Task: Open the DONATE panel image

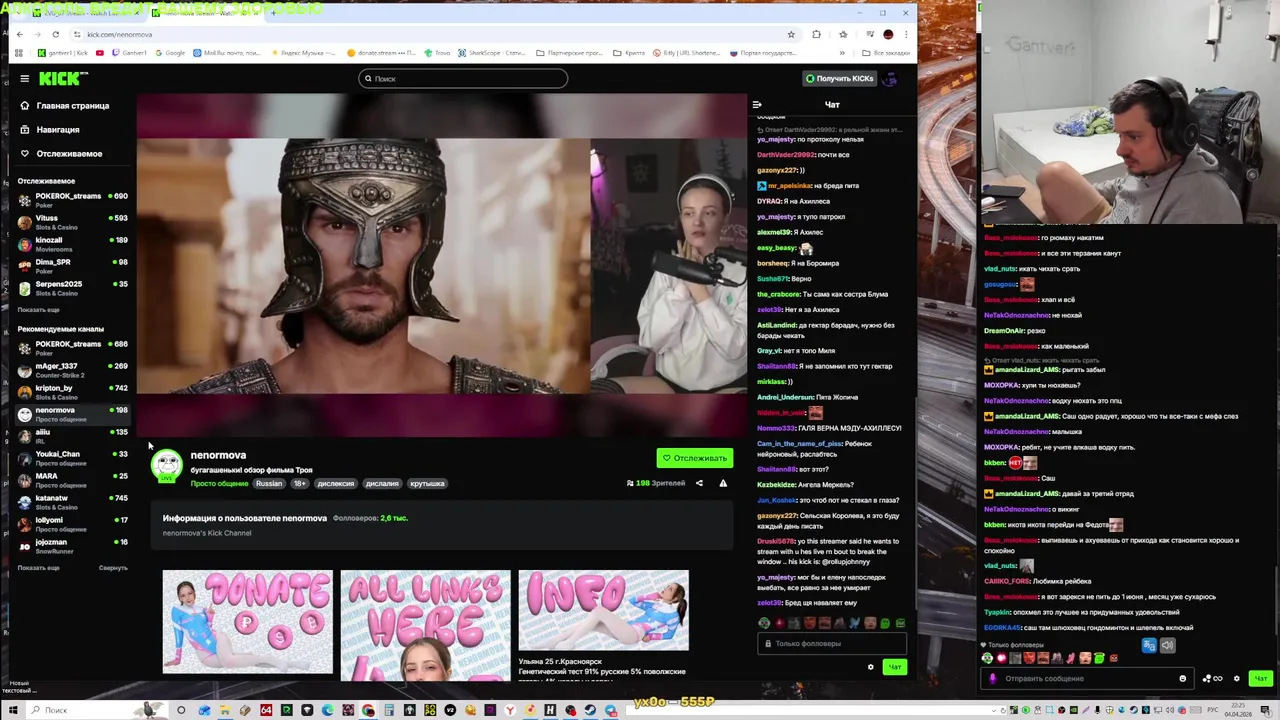Action: [248, 622]
